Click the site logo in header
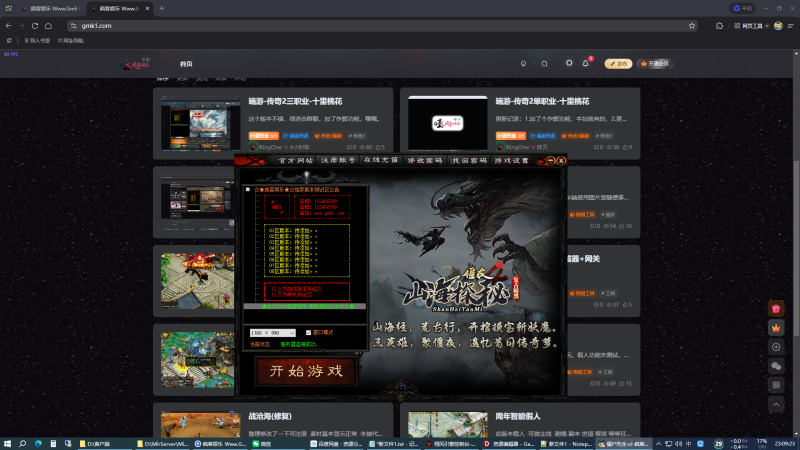Image resolution: width=800 pixels, height=450 pixels. (136, 64)
